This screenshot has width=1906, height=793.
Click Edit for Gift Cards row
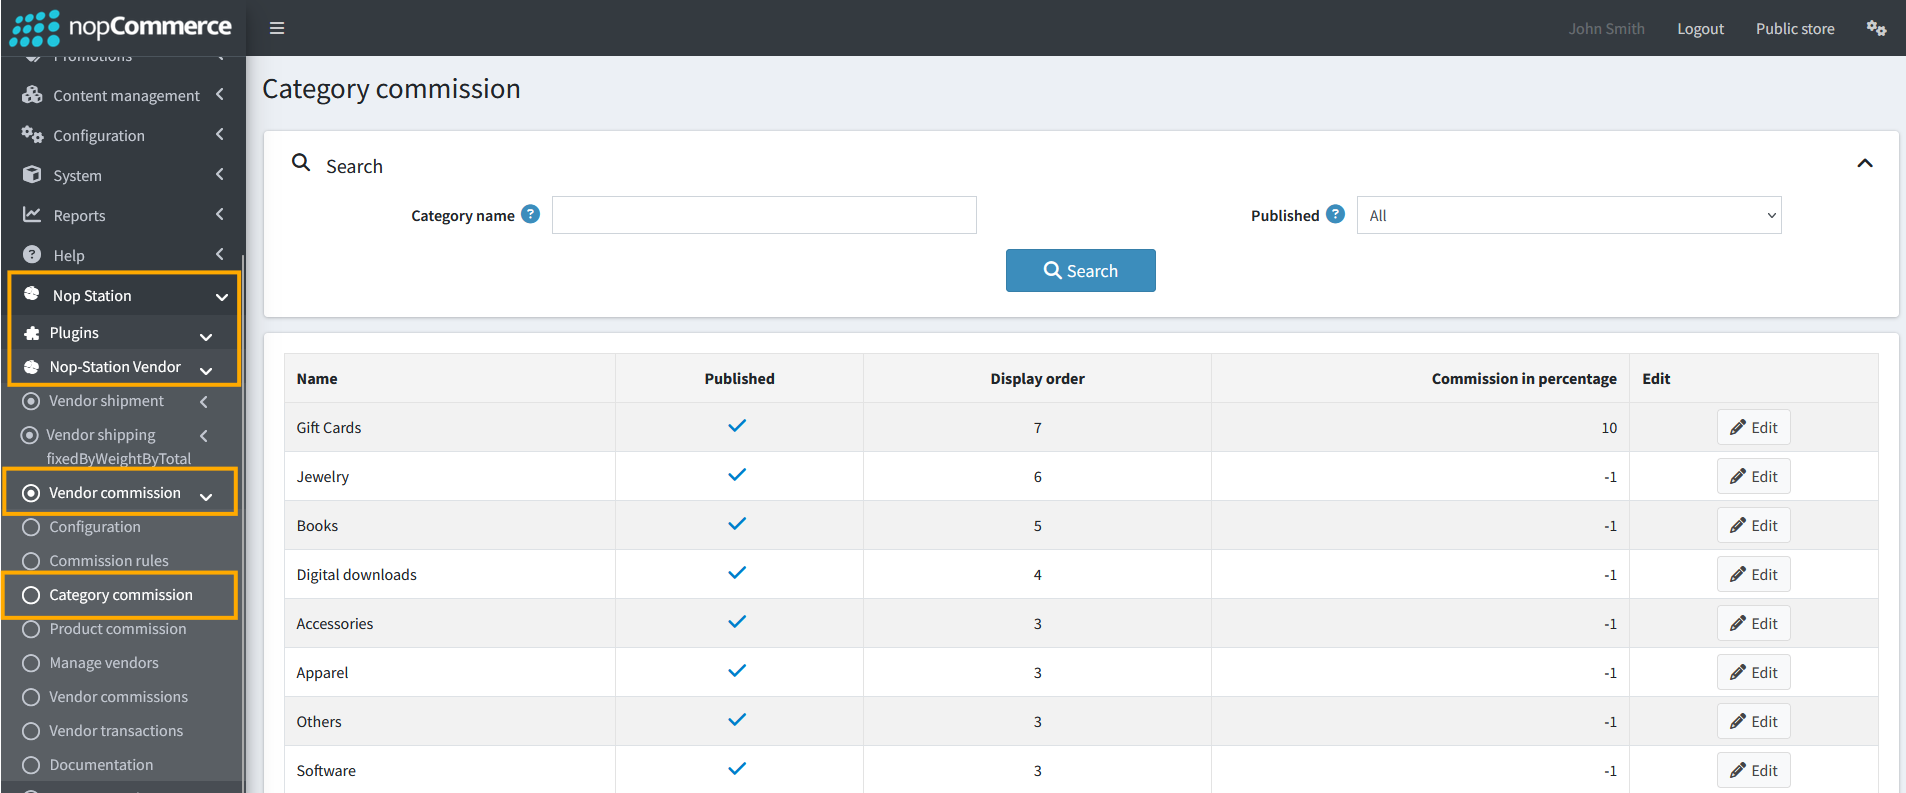(1754, 427)
